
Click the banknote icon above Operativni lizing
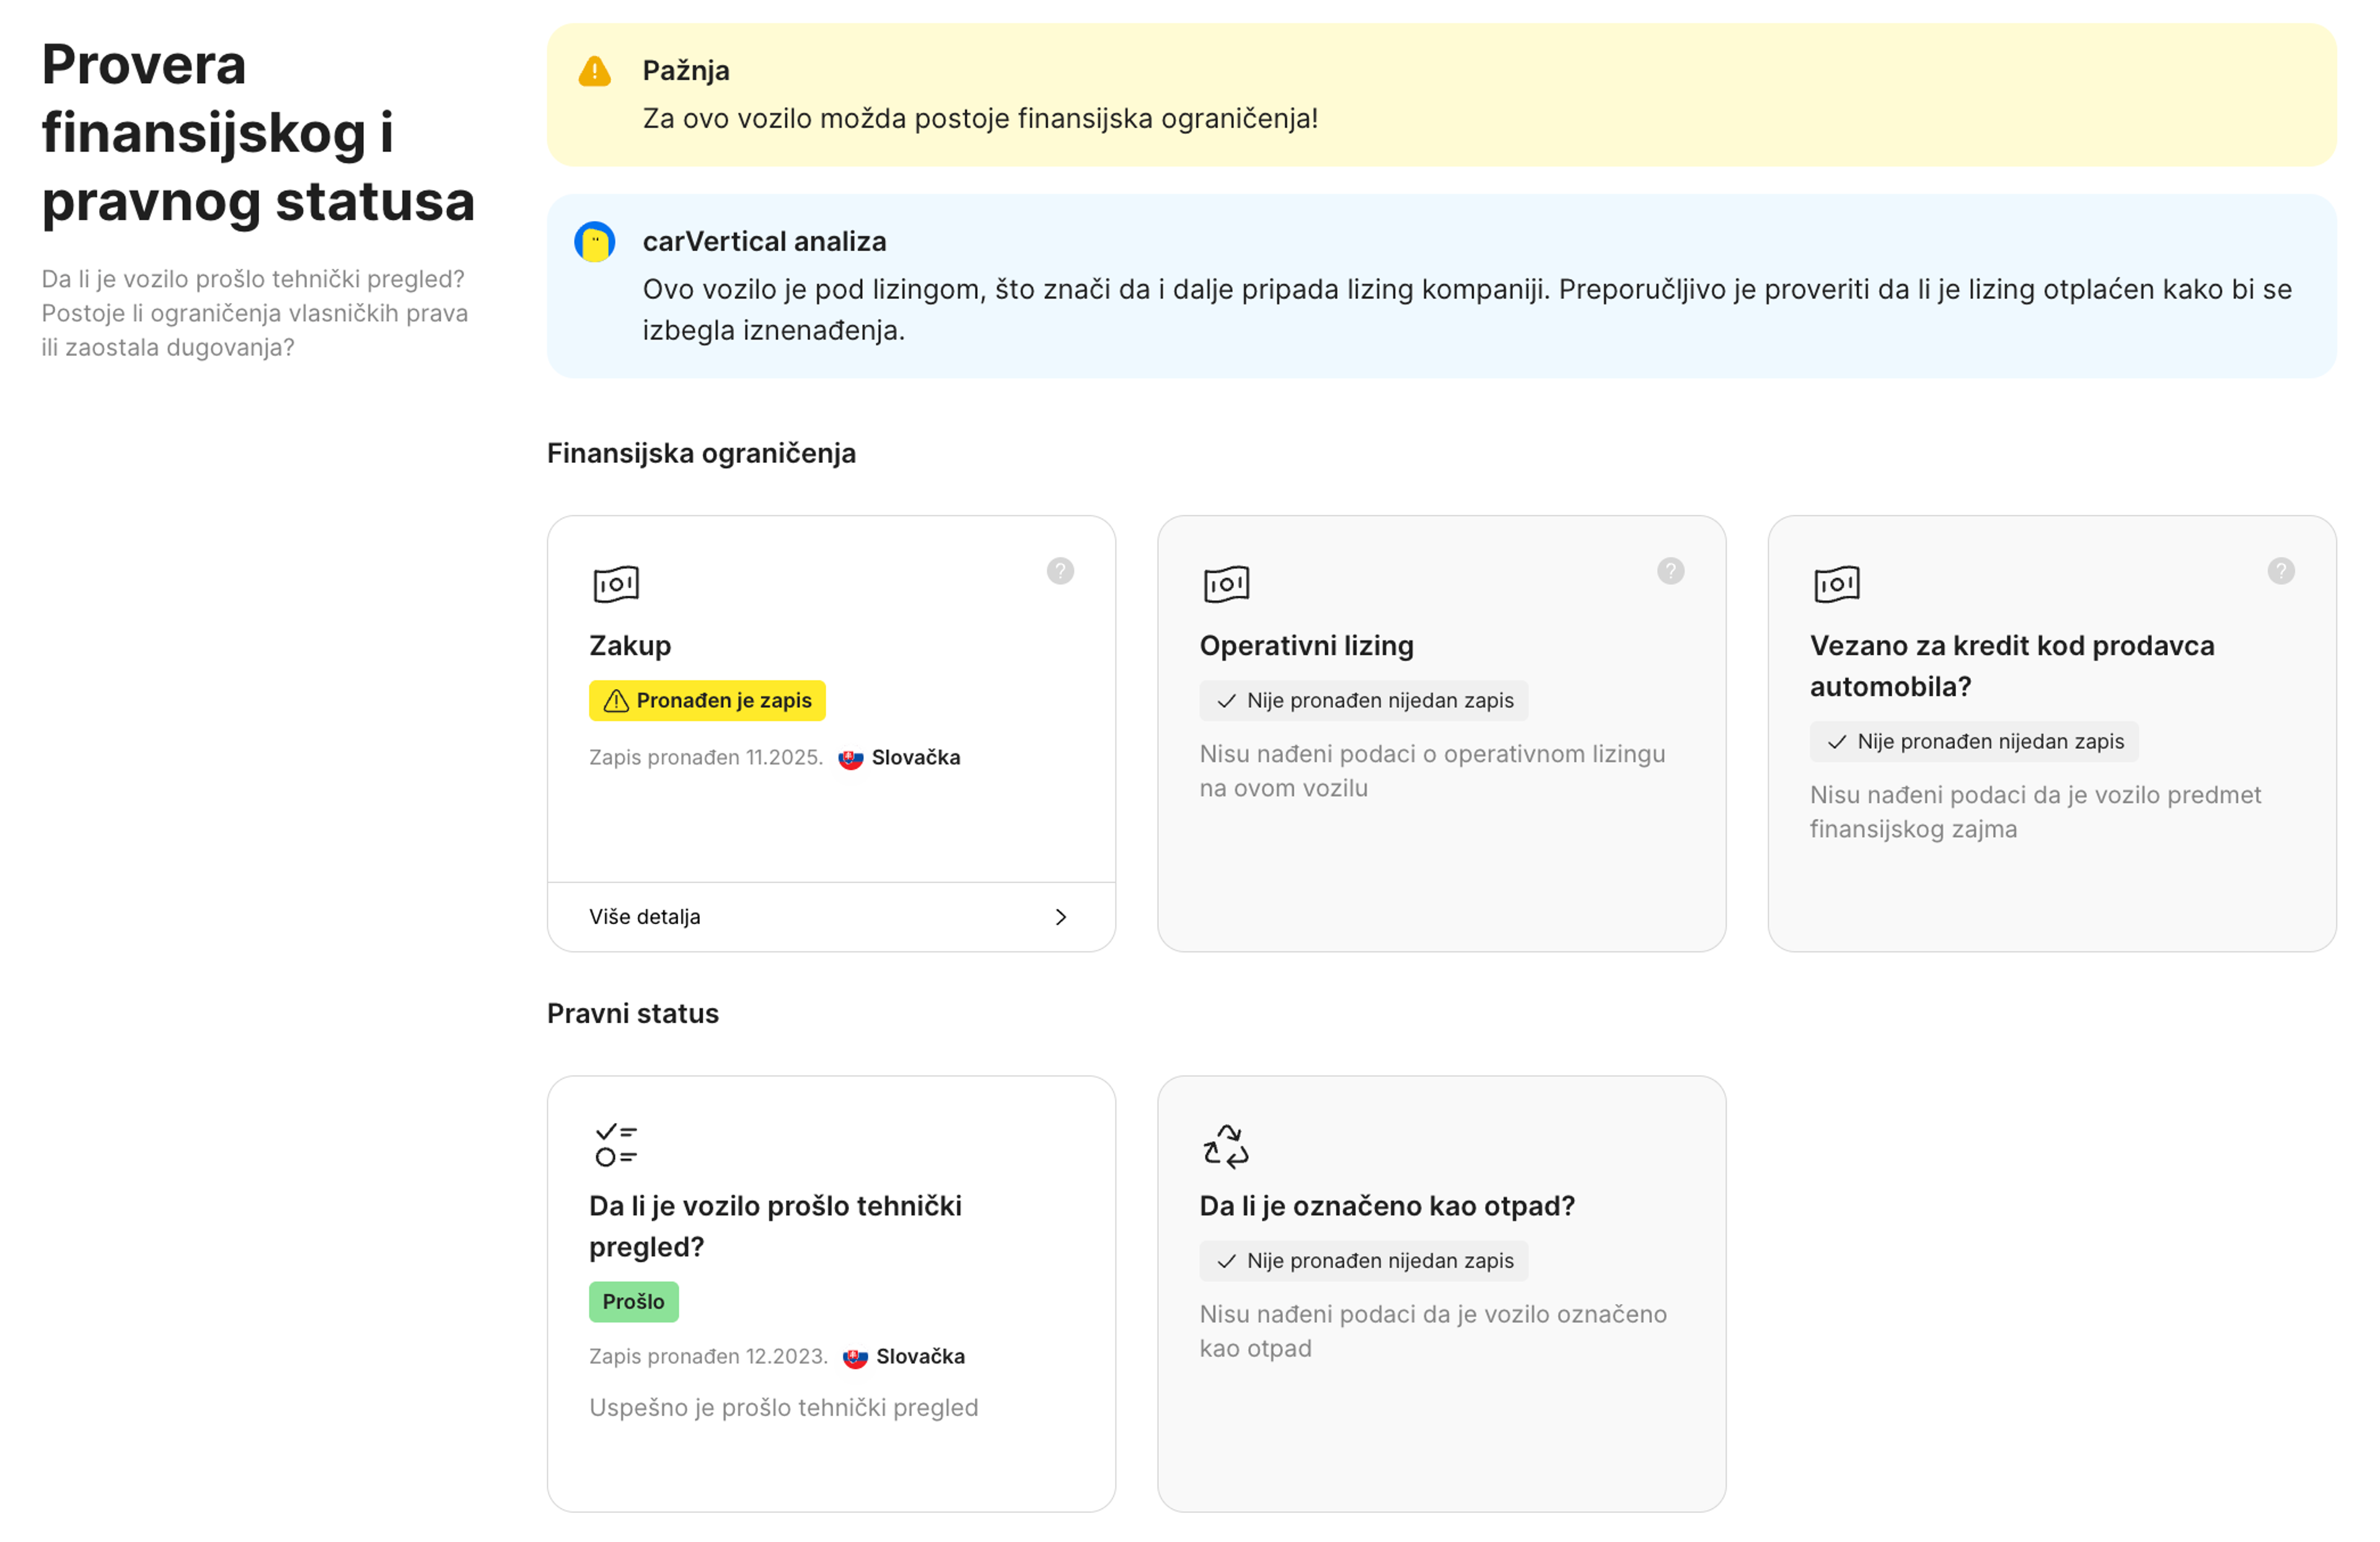(1226, 584)
